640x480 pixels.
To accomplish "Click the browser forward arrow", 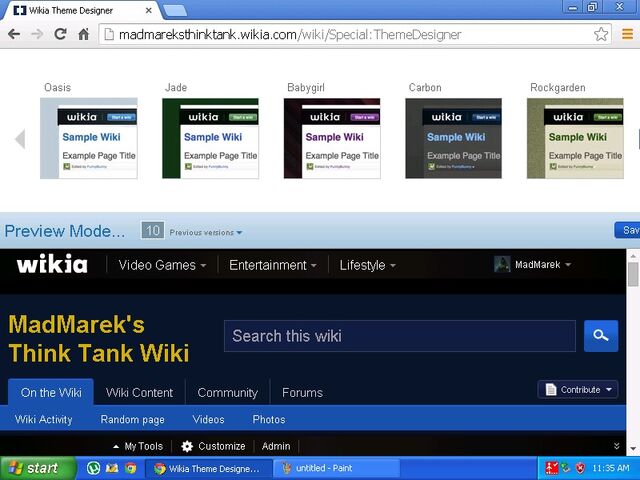I will (37, 34).
